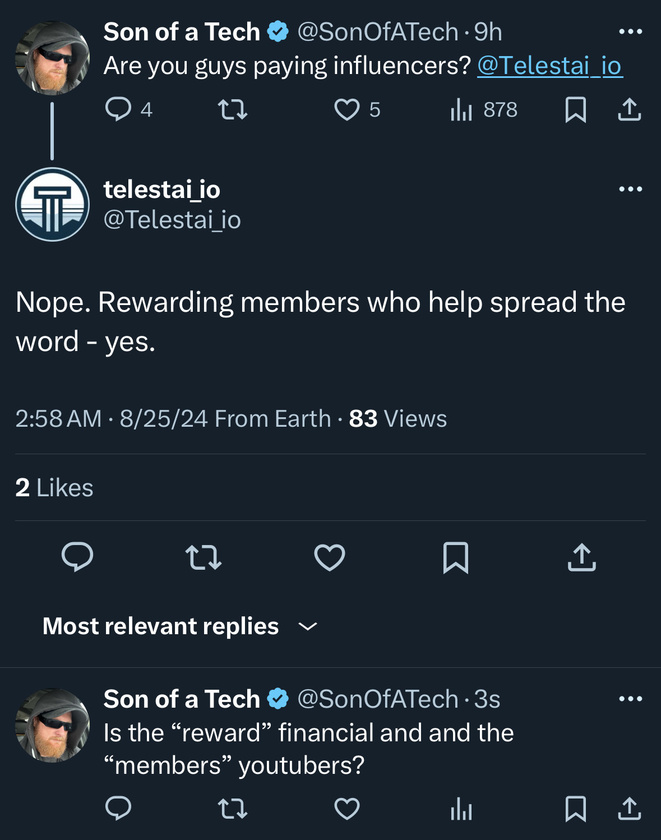This screenshot has width=661, height=840.
Task: Share the top tweet via upload icon
Action: point(629,110)
